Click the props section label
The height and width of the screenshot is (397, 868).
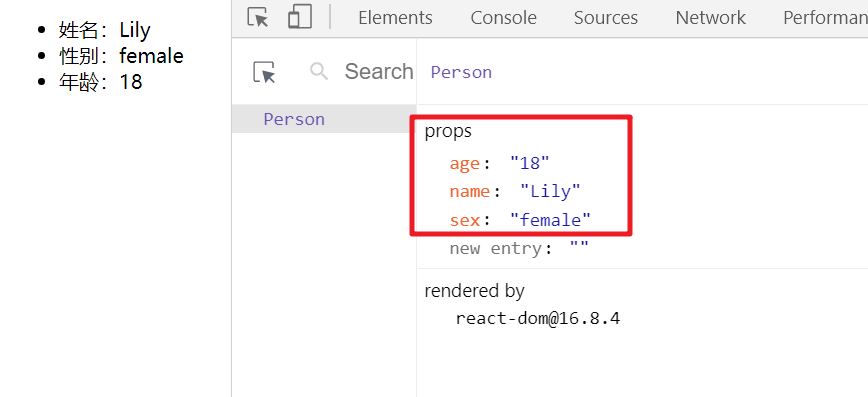(x=448, y=131)
